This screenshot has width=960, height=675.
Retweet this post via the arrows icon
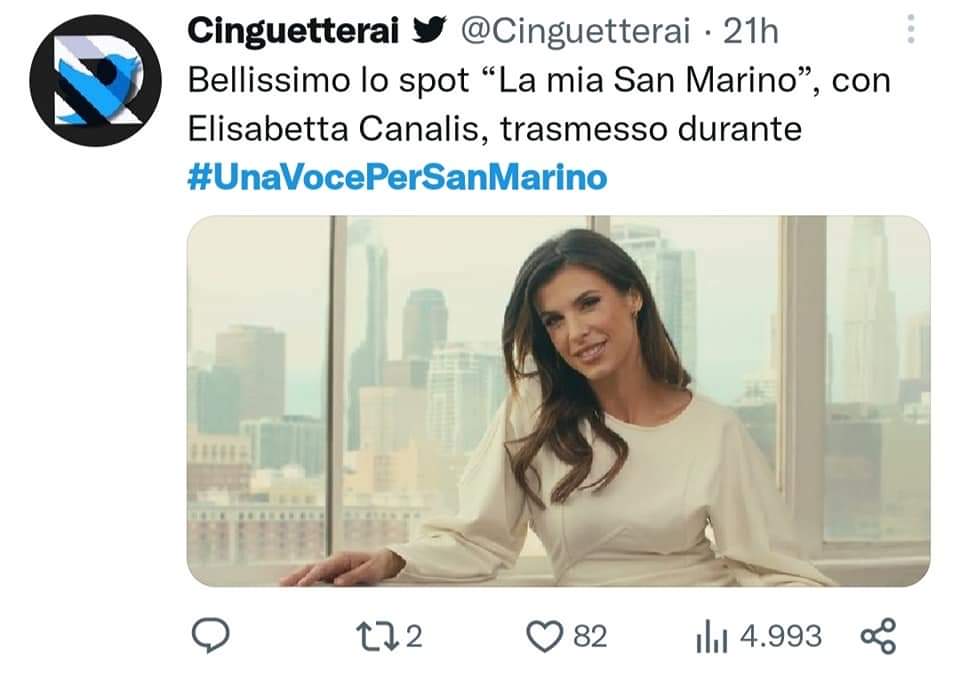[x=377, y=636]
